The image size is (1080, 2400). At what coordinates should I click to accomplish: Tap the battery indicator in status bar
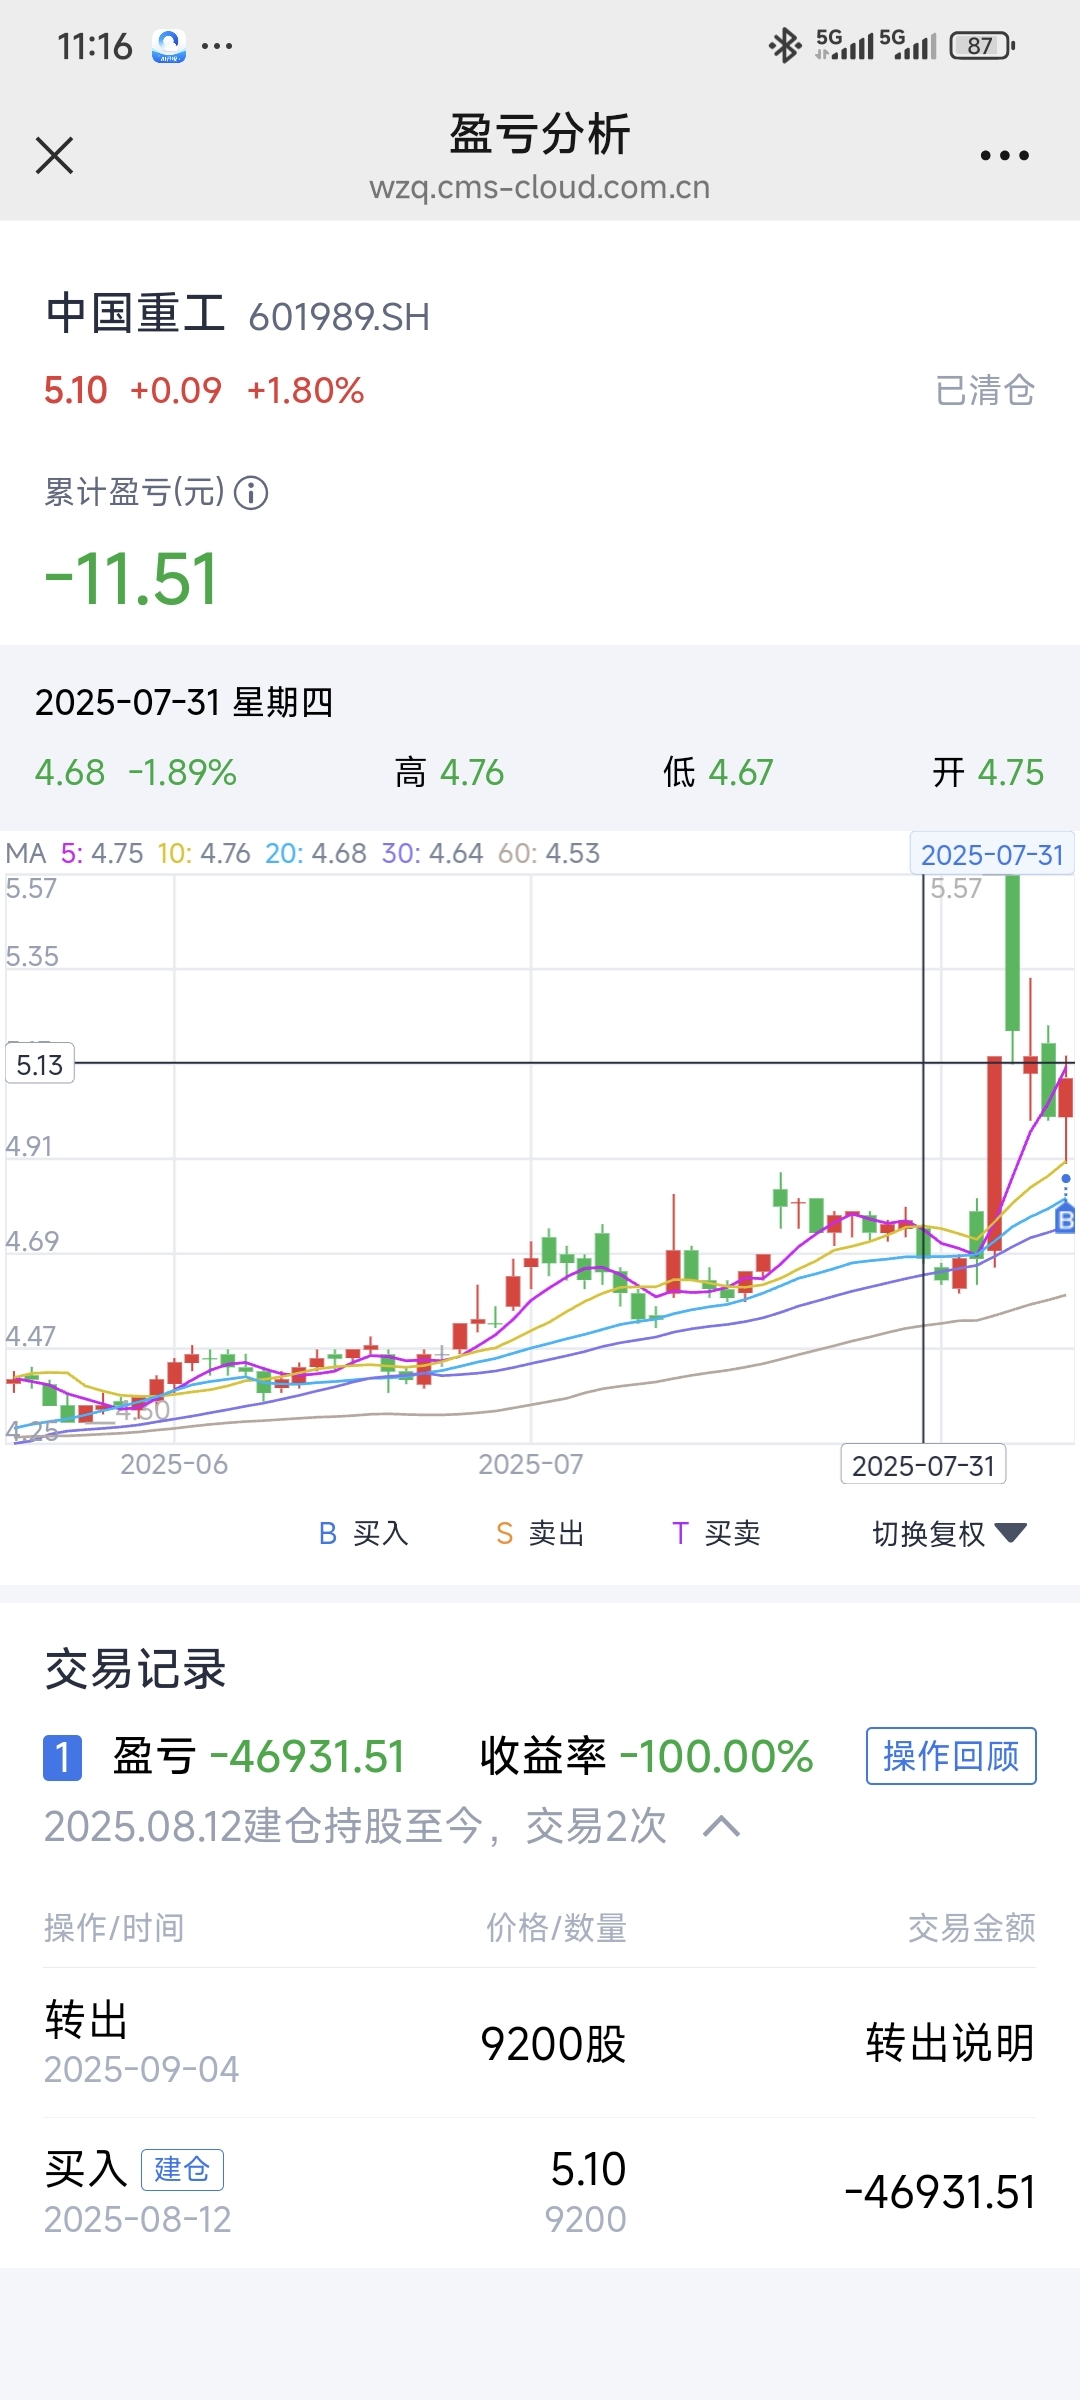[983, 45]
